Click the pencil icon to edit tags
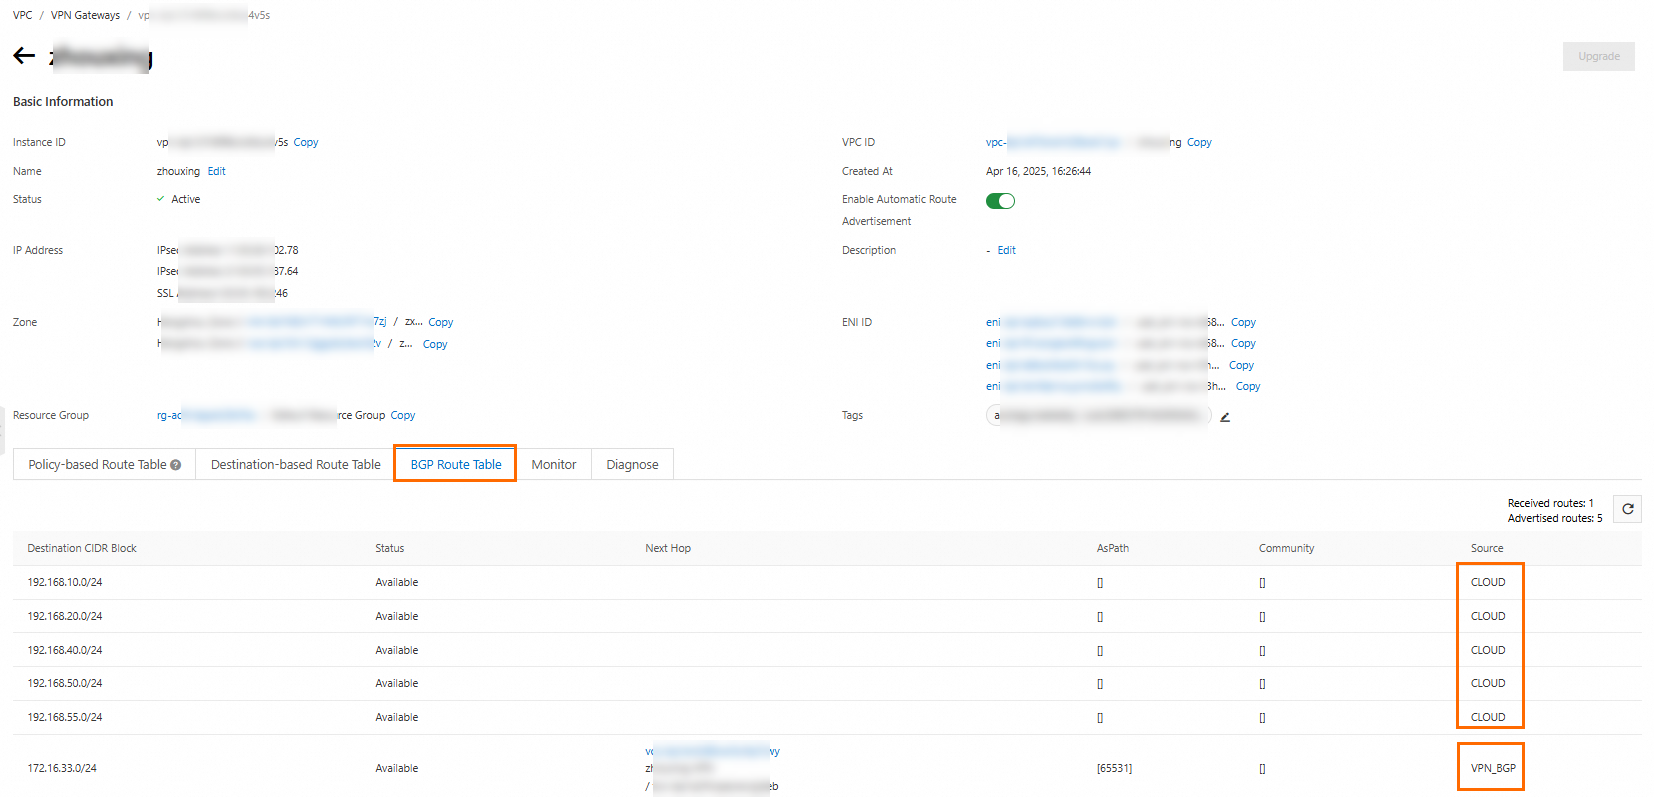Viewport: 1654px width, 797px height. tap(1224, 417)
